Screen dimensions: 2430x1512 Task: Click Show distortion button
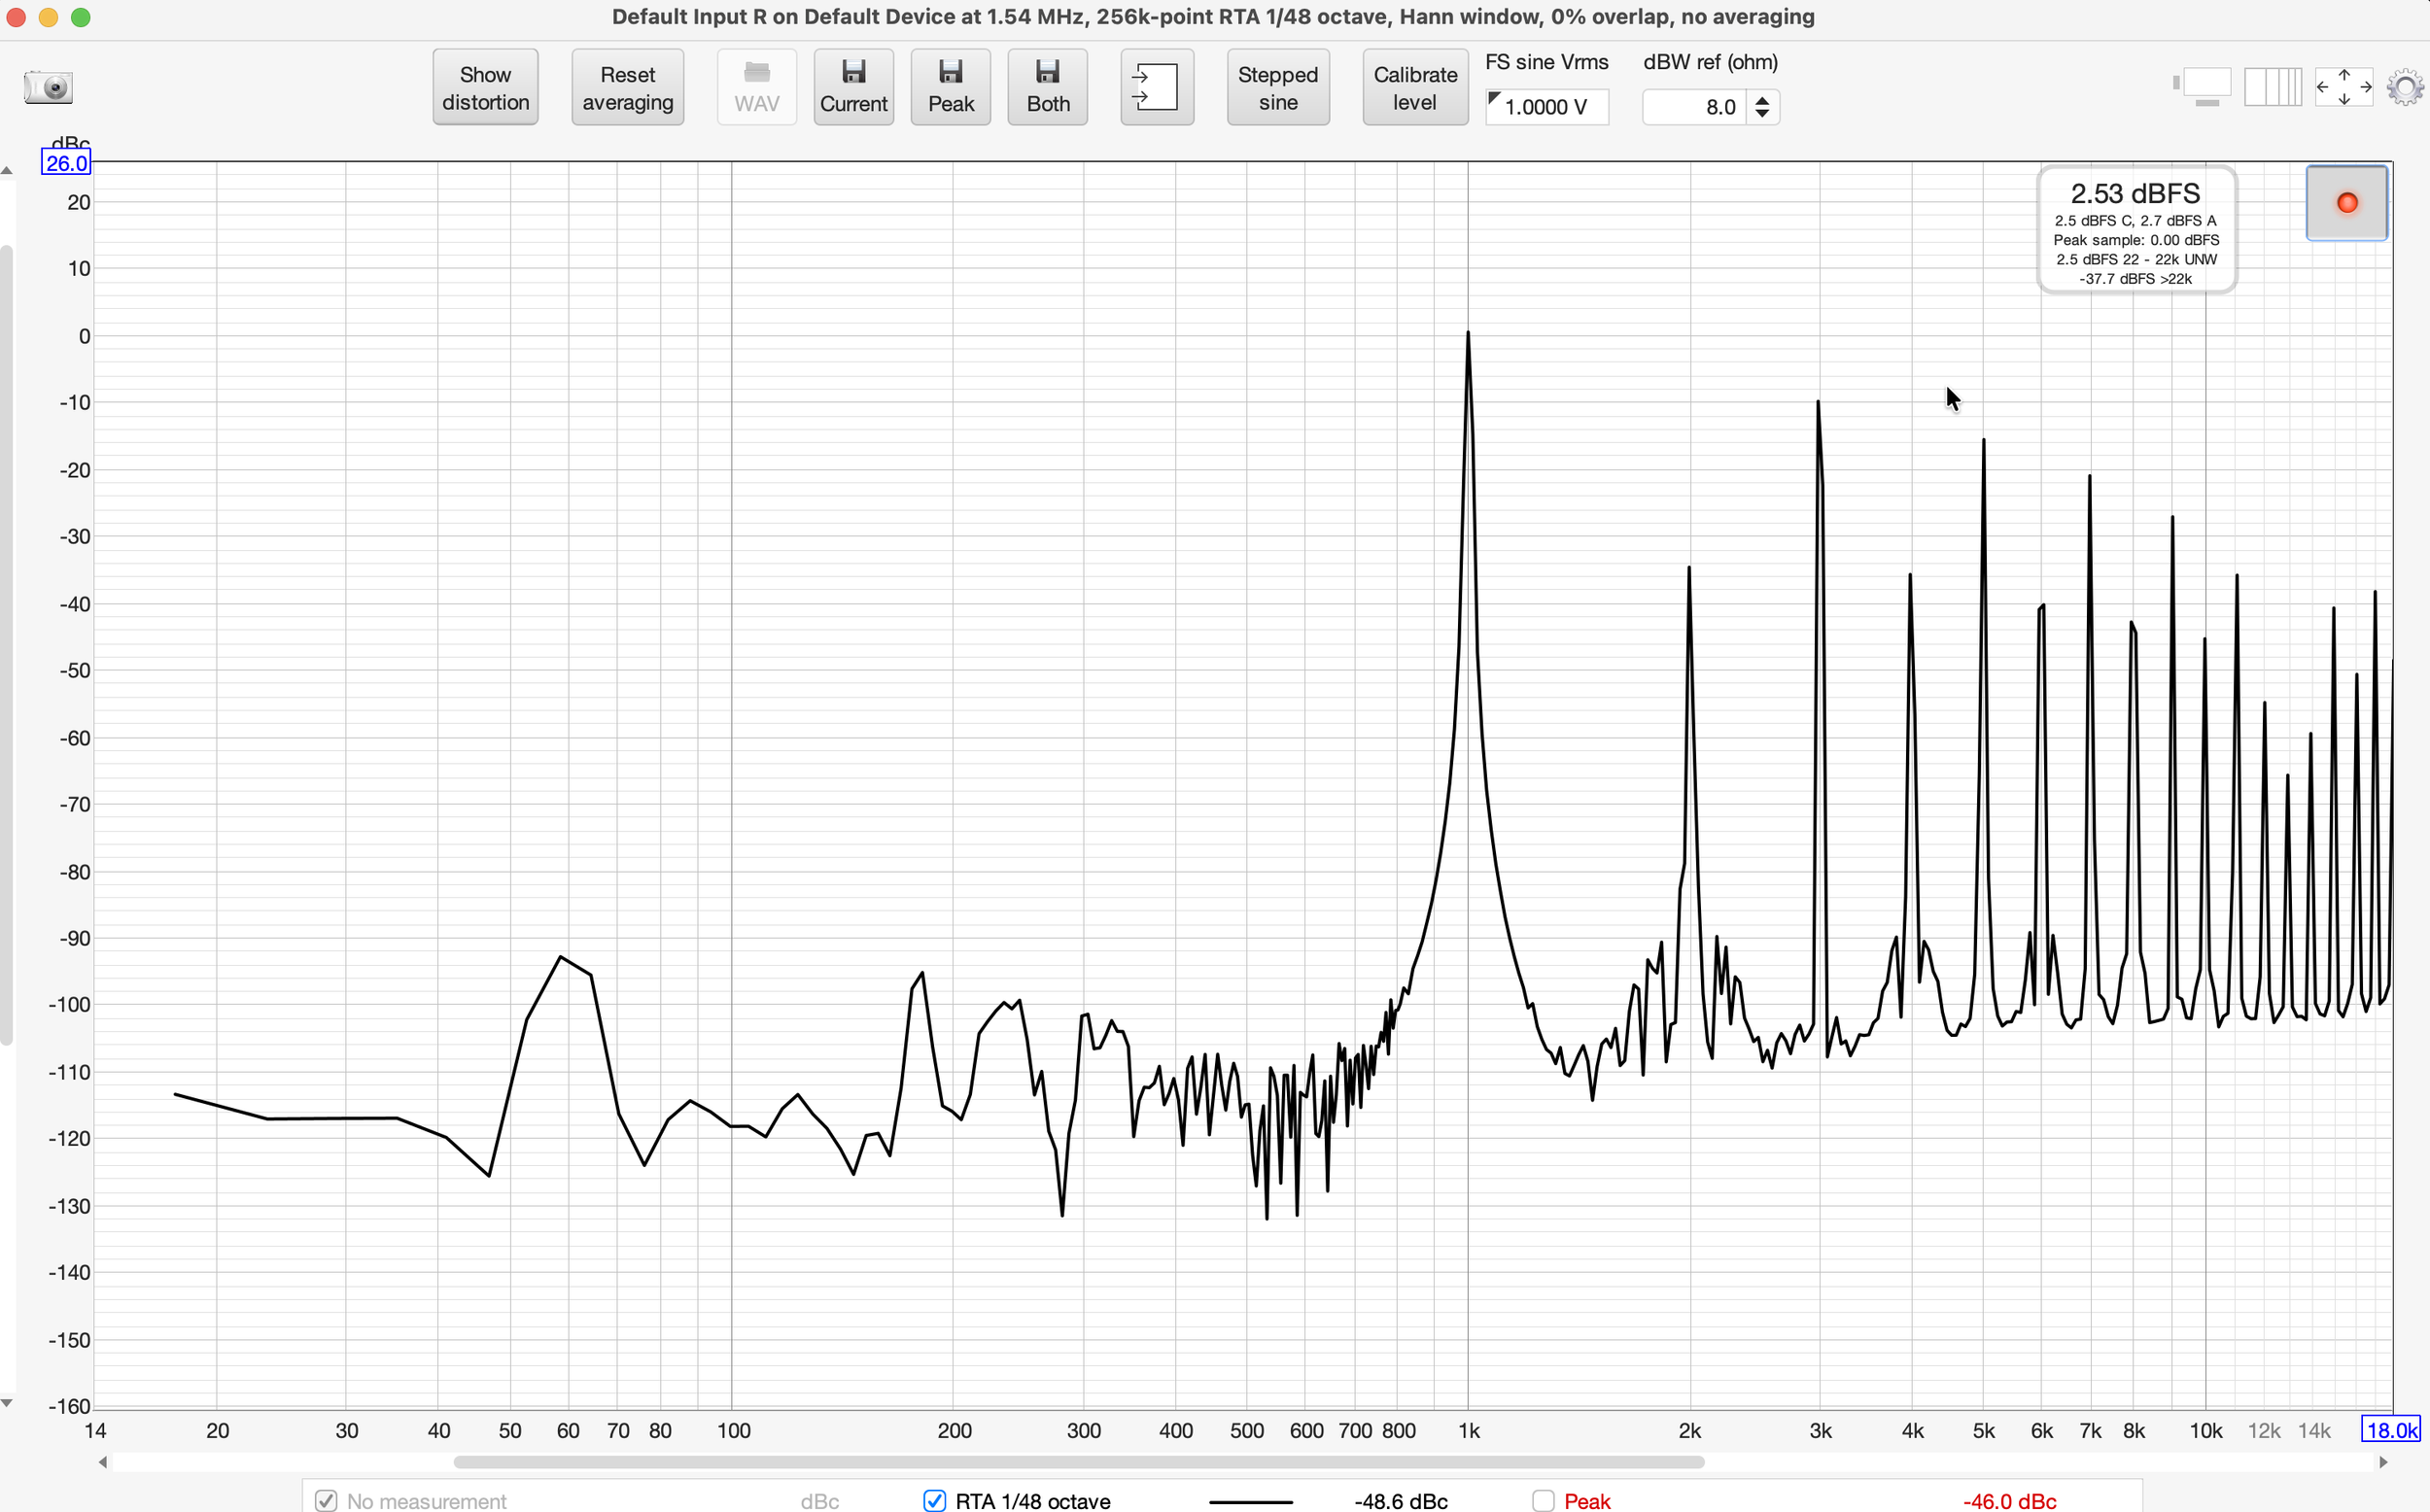coord(485,87)
